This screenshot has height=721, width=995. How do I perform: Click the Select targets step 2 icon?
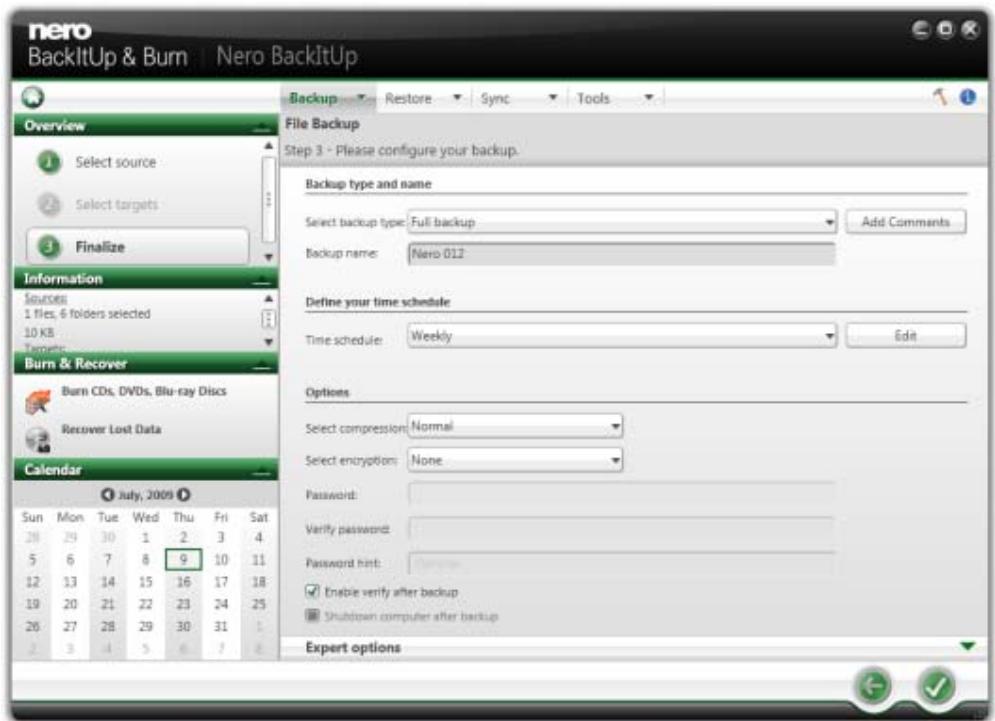tap(49, 204)
